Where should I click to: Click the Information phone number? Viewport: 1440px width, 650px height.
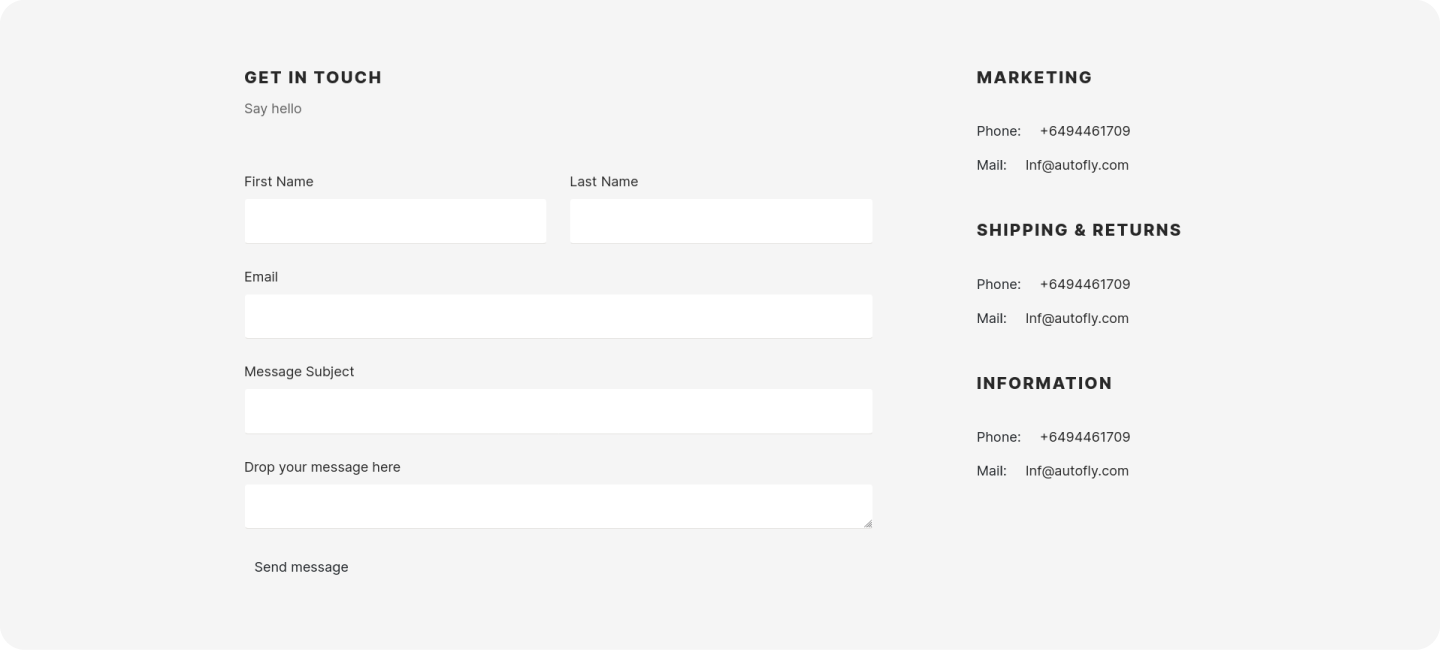pos(1085,437)
